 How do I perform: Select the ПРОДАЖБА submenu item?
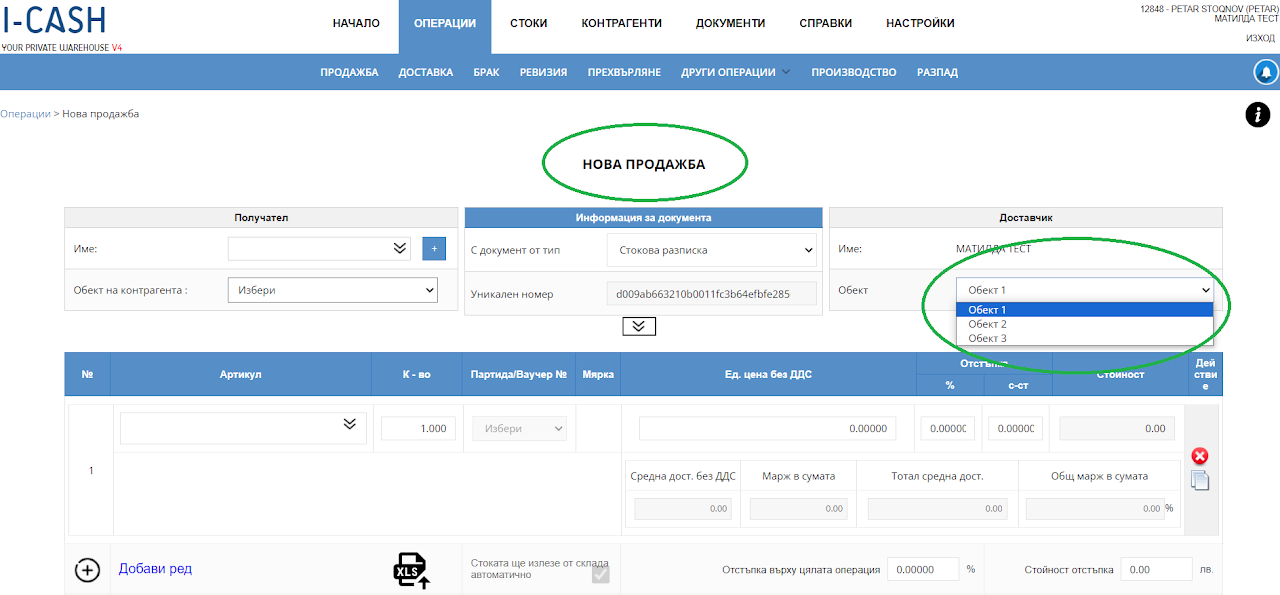[349, 72]
